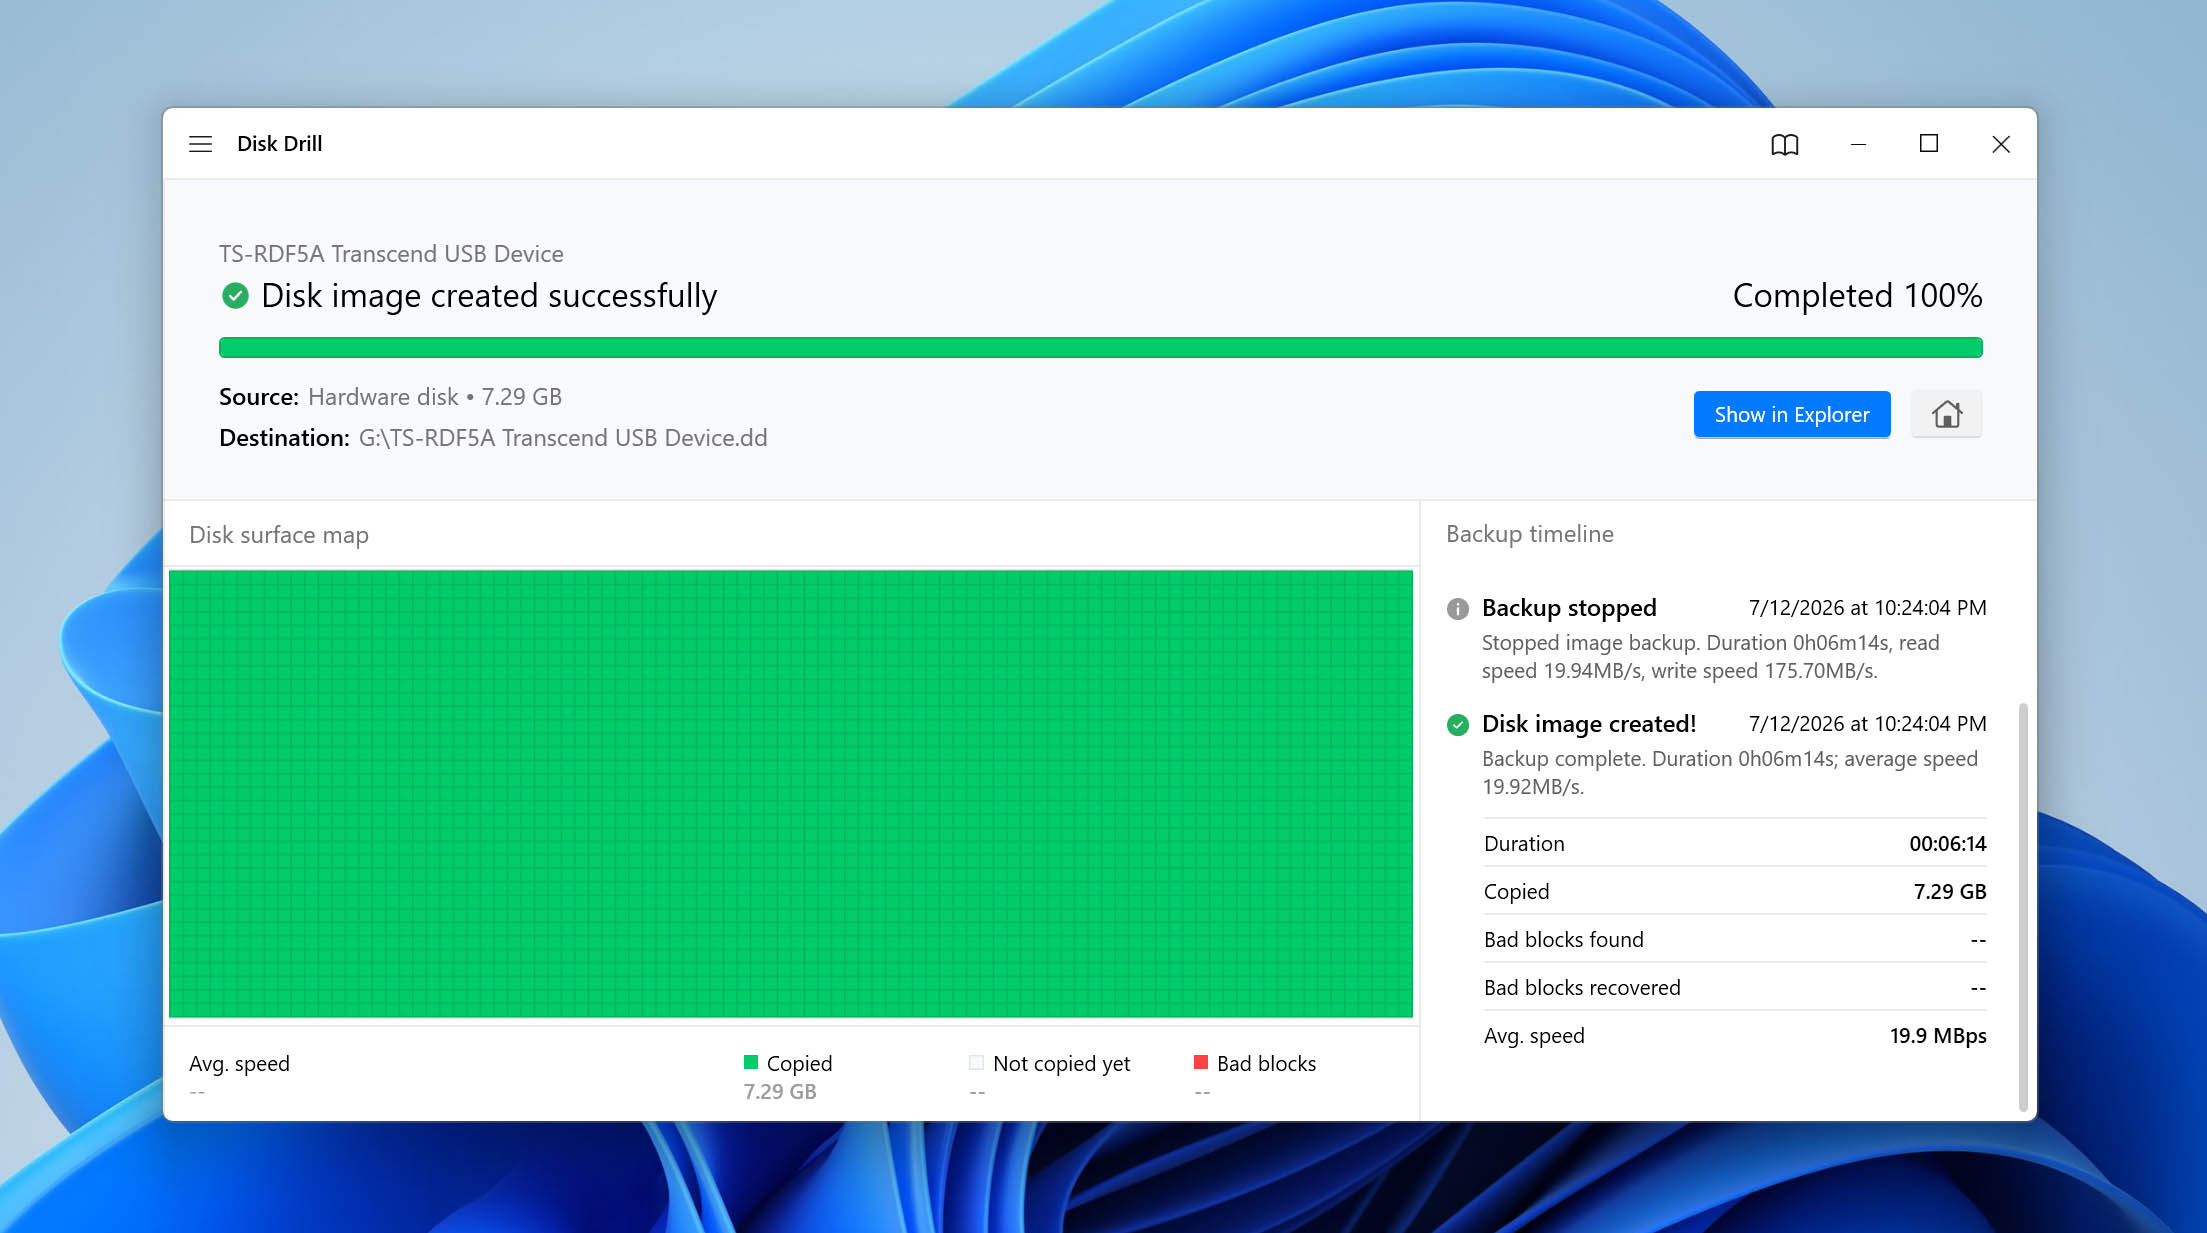
Task: Click the Backup timeline panel heading
Action: (1530, 534)
